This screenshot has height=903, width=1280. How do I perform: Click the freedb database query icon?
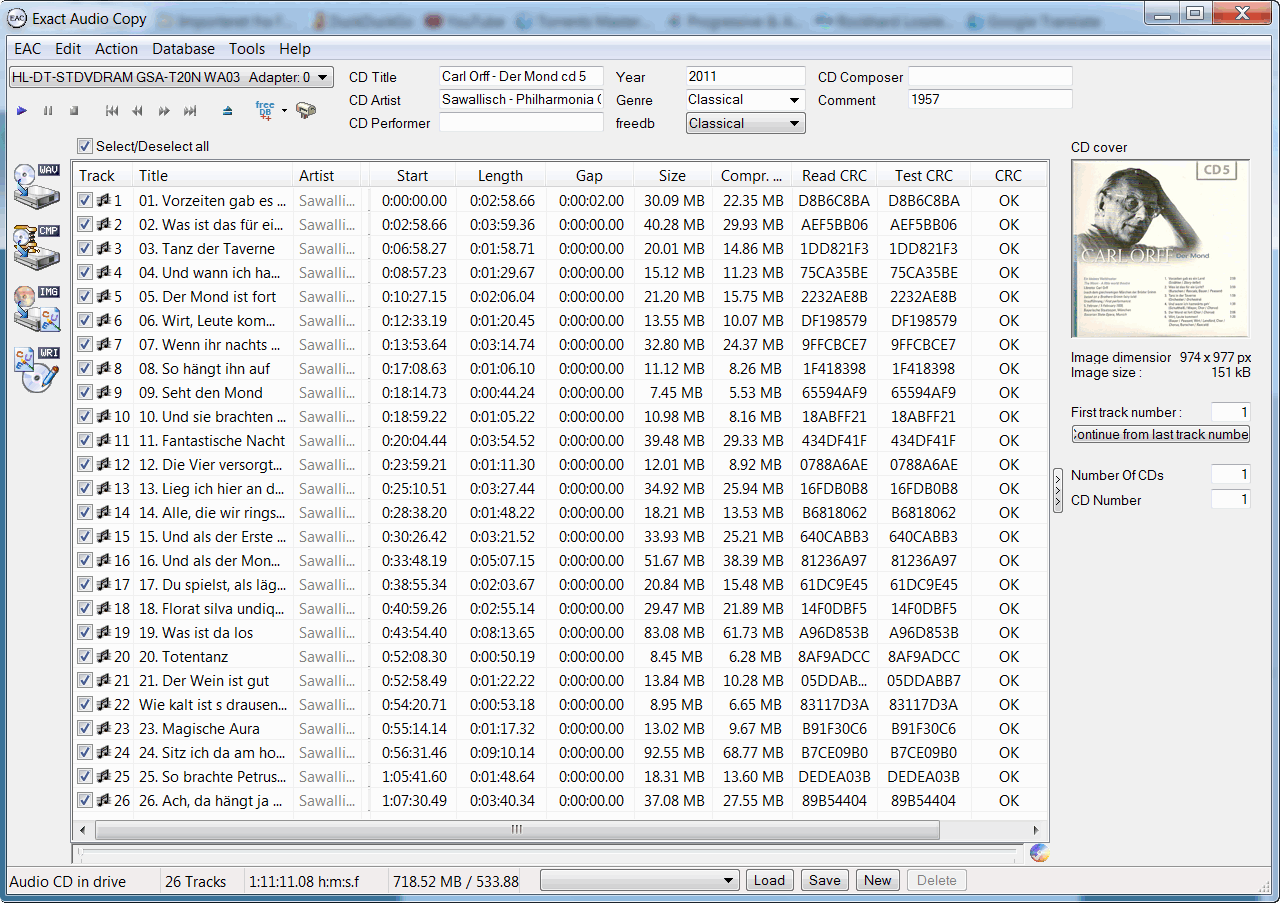[x=265, y=111]
